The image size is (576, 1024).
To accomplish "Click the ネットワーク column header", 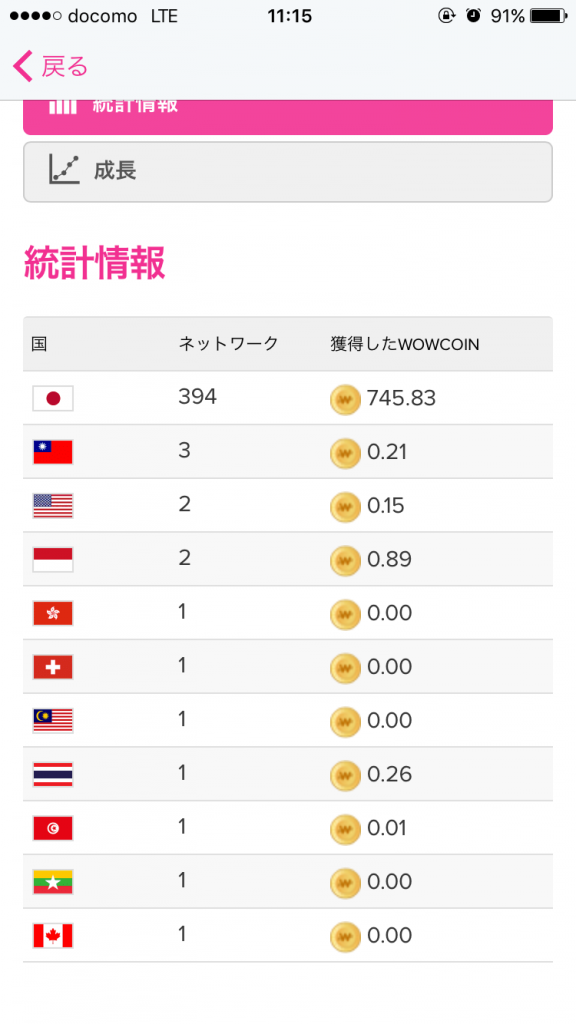I will (229, 344).
